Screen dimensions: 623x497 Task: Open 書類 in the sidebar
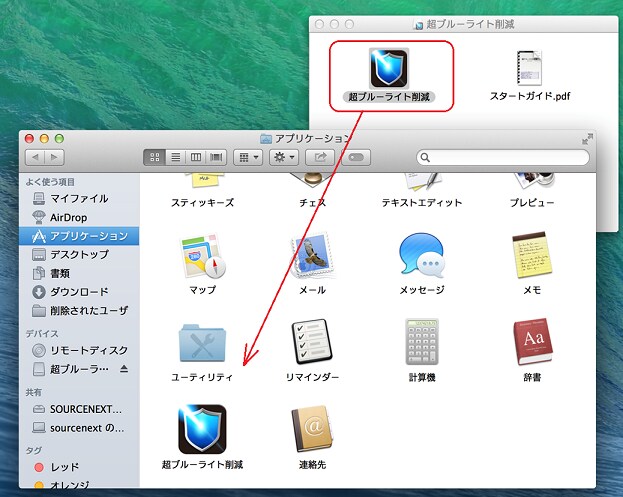(79, 273)
